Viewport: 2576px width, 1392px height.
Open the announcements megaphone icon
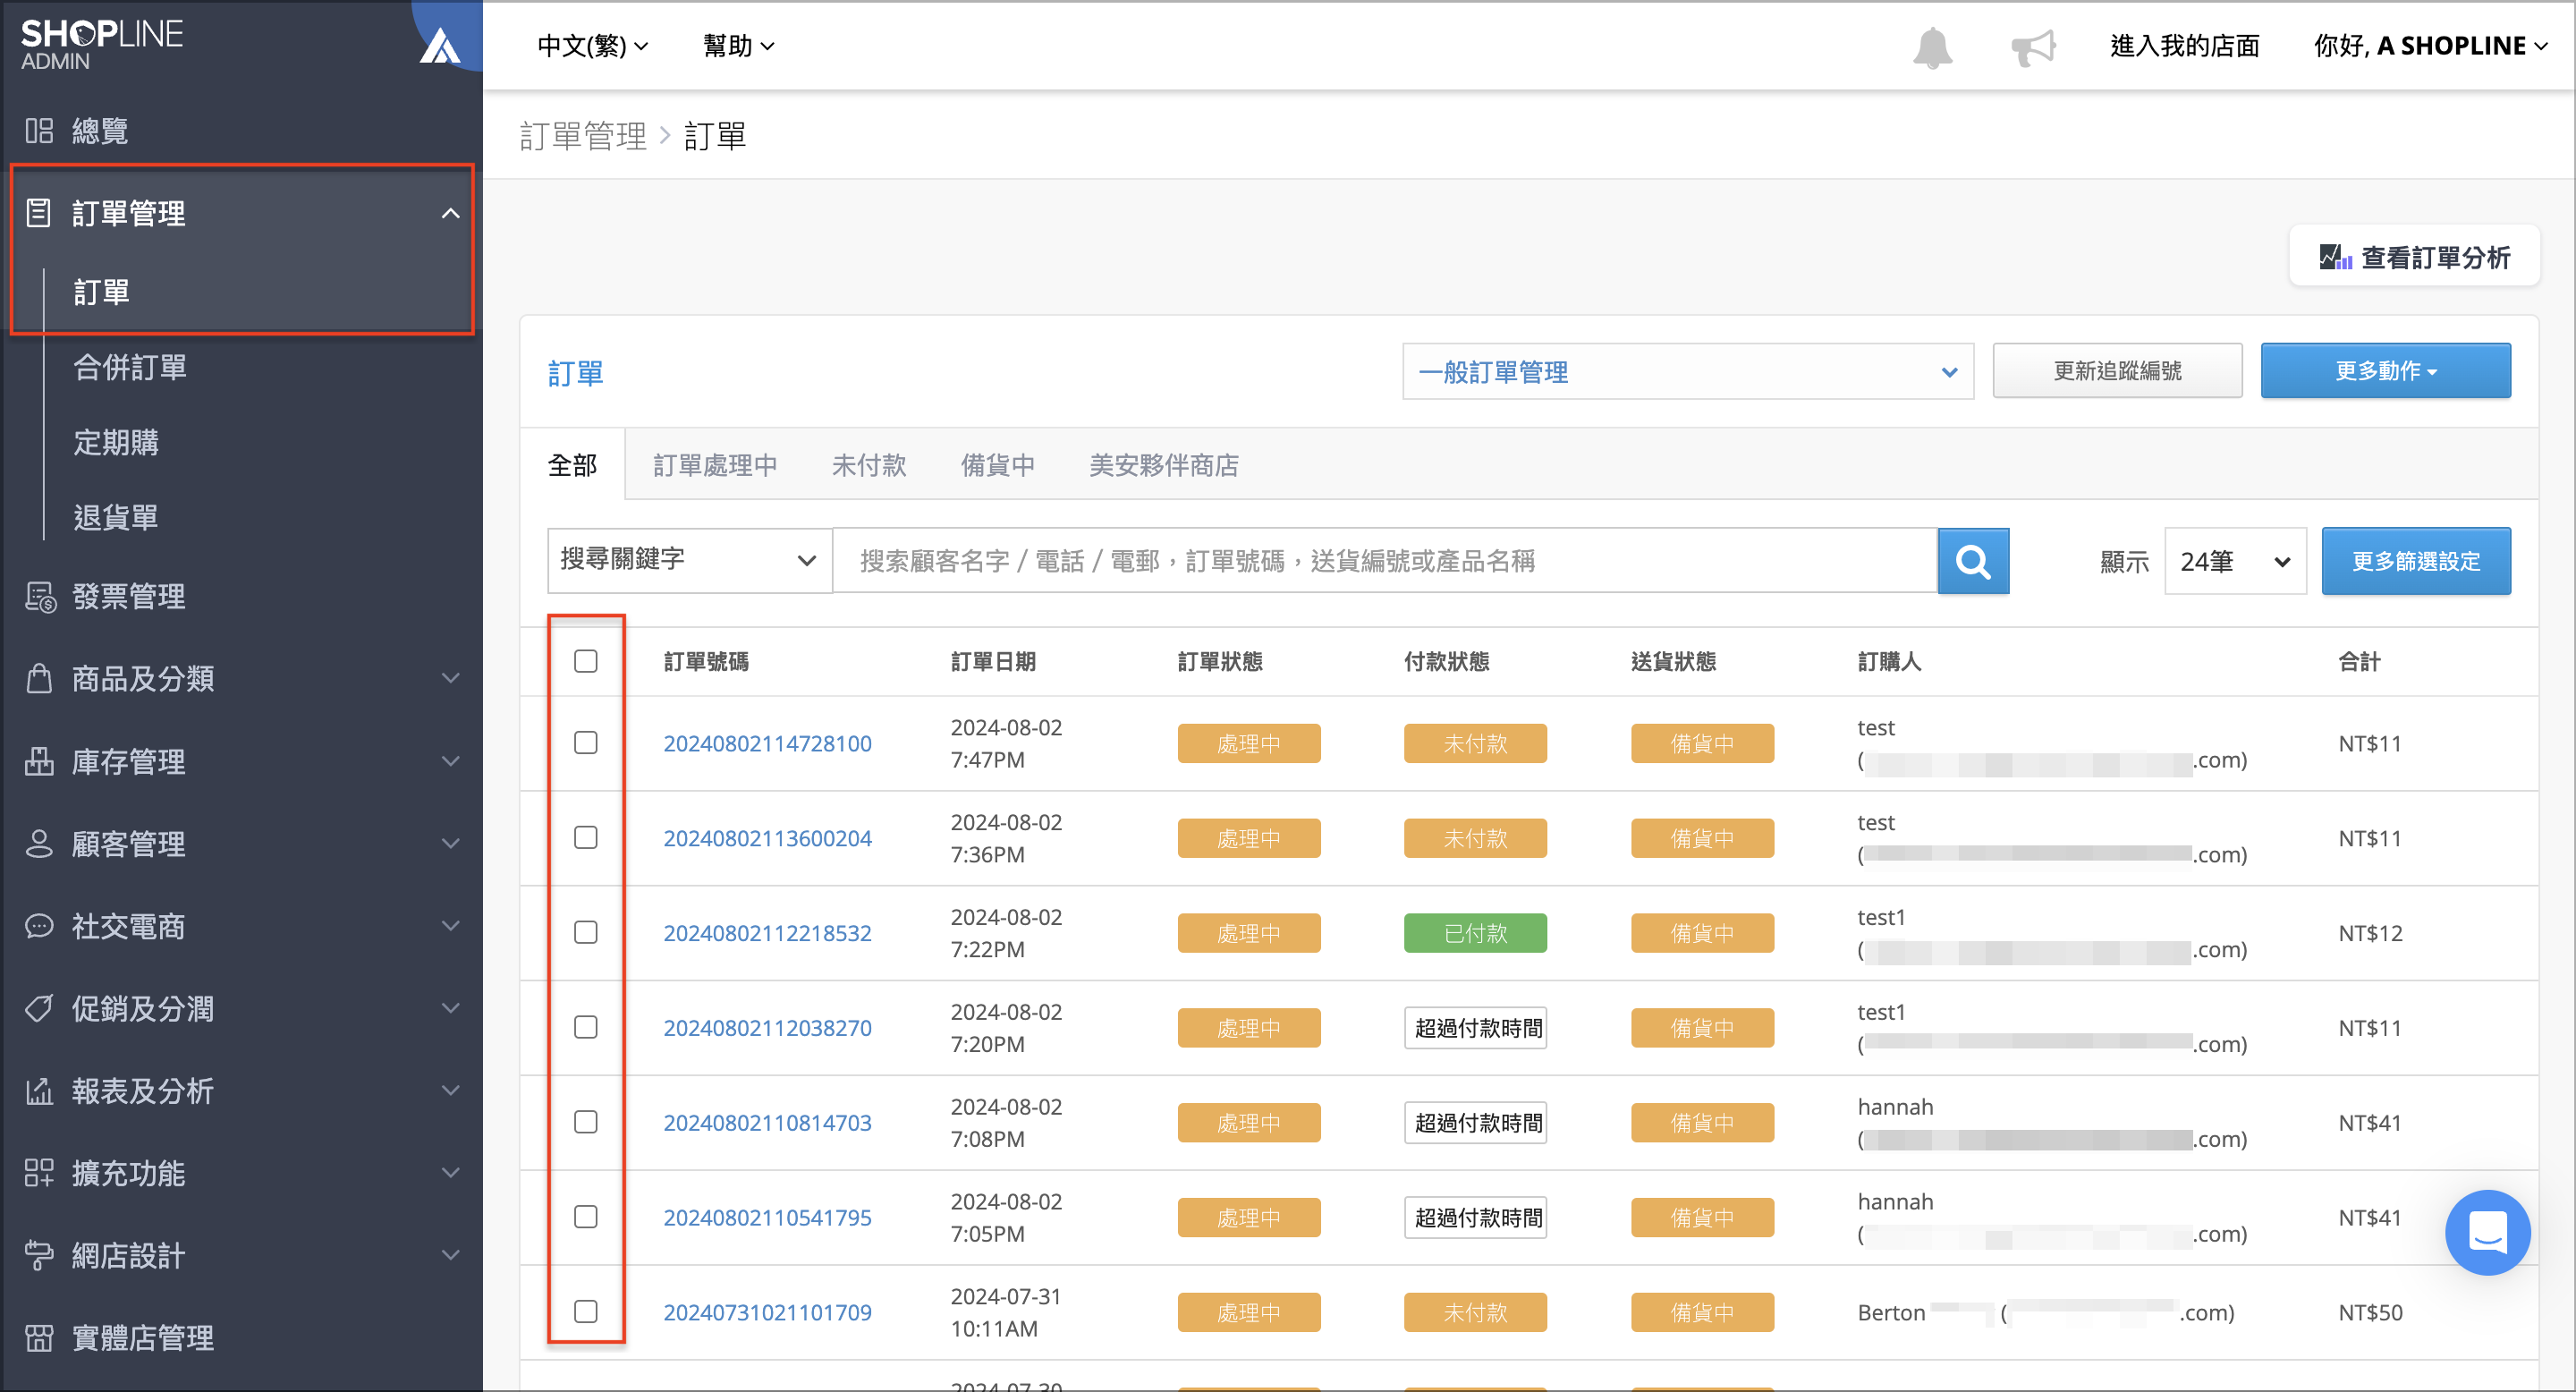tap(2033, 47)
